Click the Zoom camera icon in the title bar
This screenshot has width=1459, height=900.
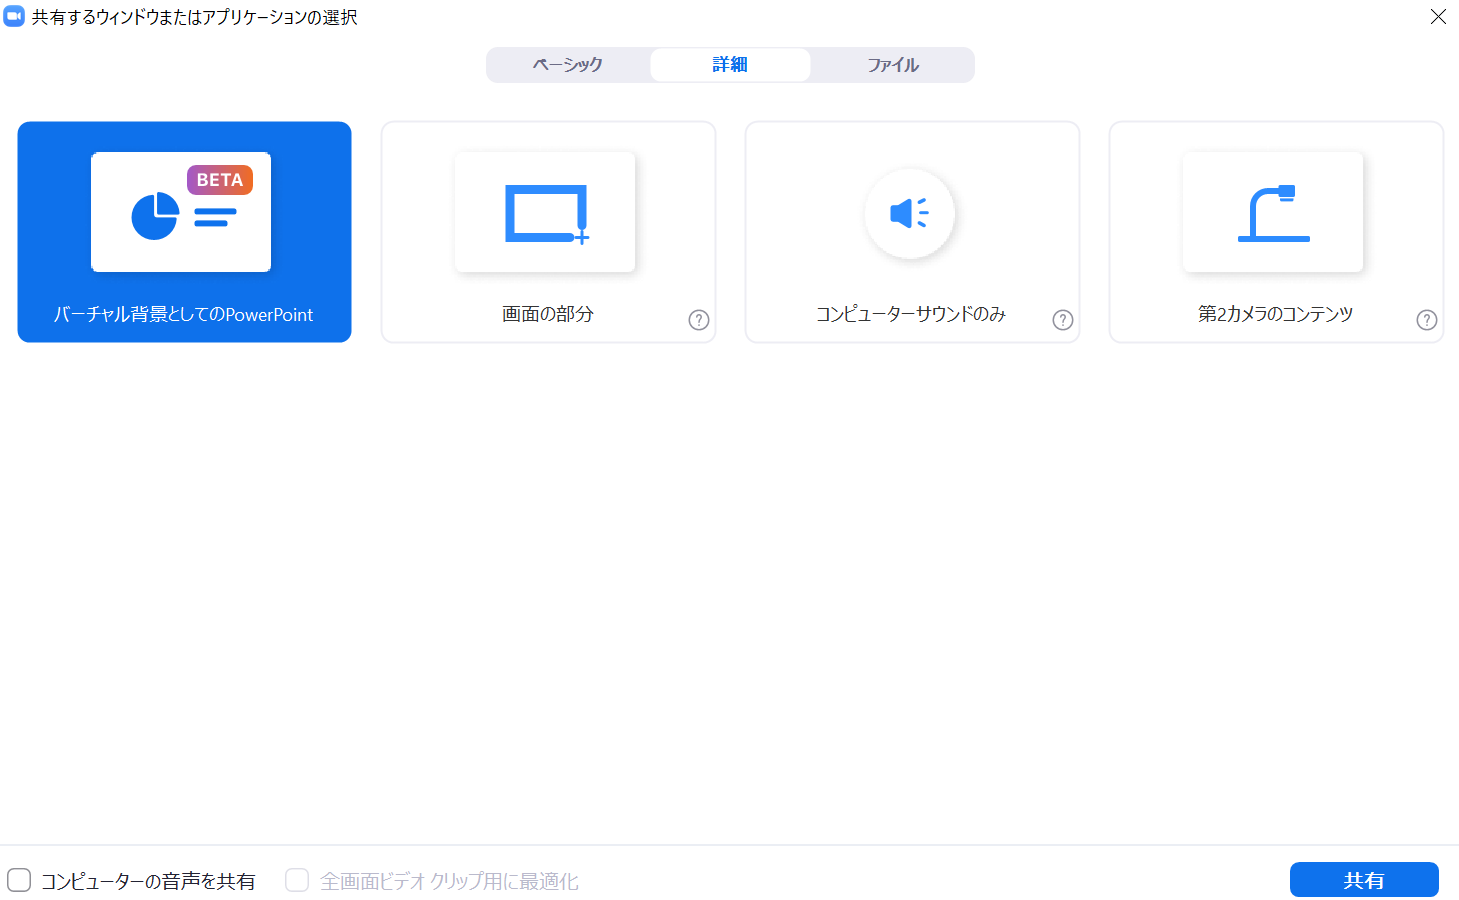[x=13, y=16]
